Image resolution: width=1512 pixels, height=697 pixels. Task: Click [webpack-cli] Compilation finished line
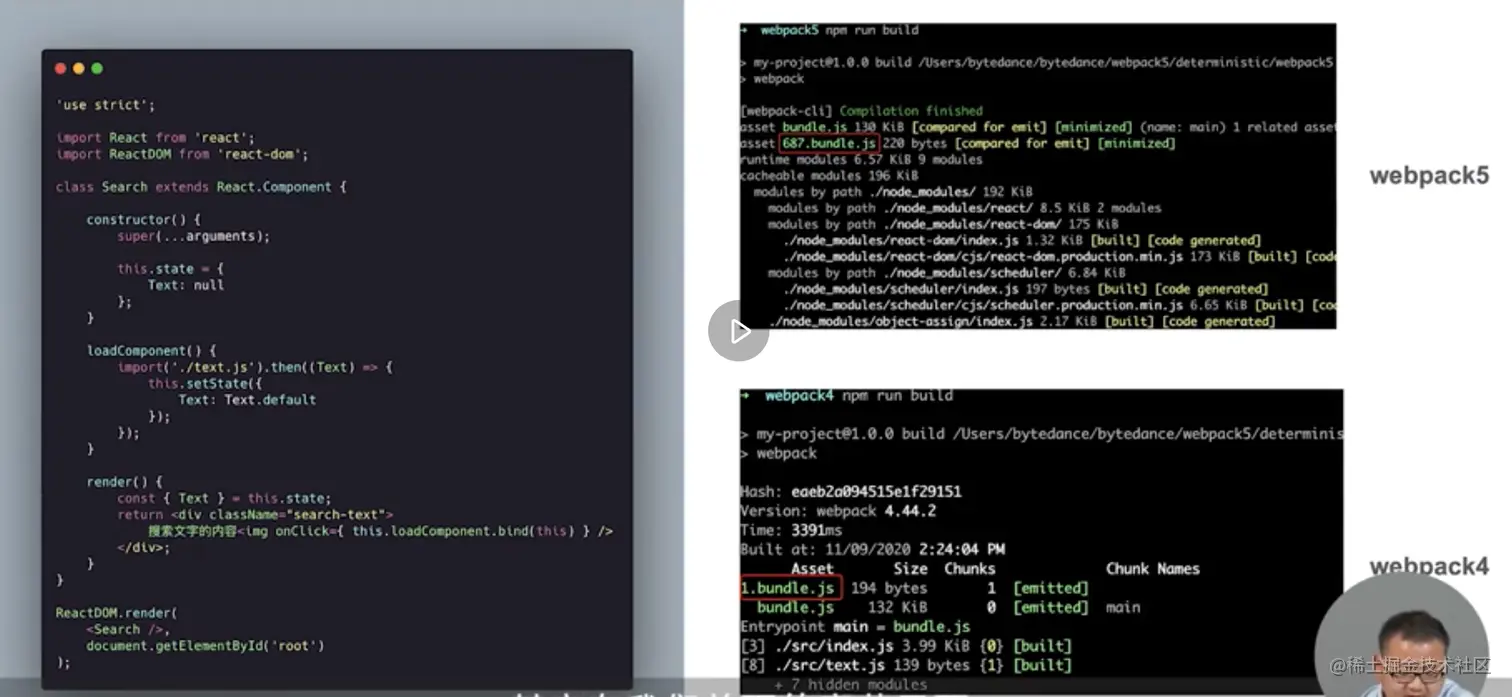click(x=862, y=111)
